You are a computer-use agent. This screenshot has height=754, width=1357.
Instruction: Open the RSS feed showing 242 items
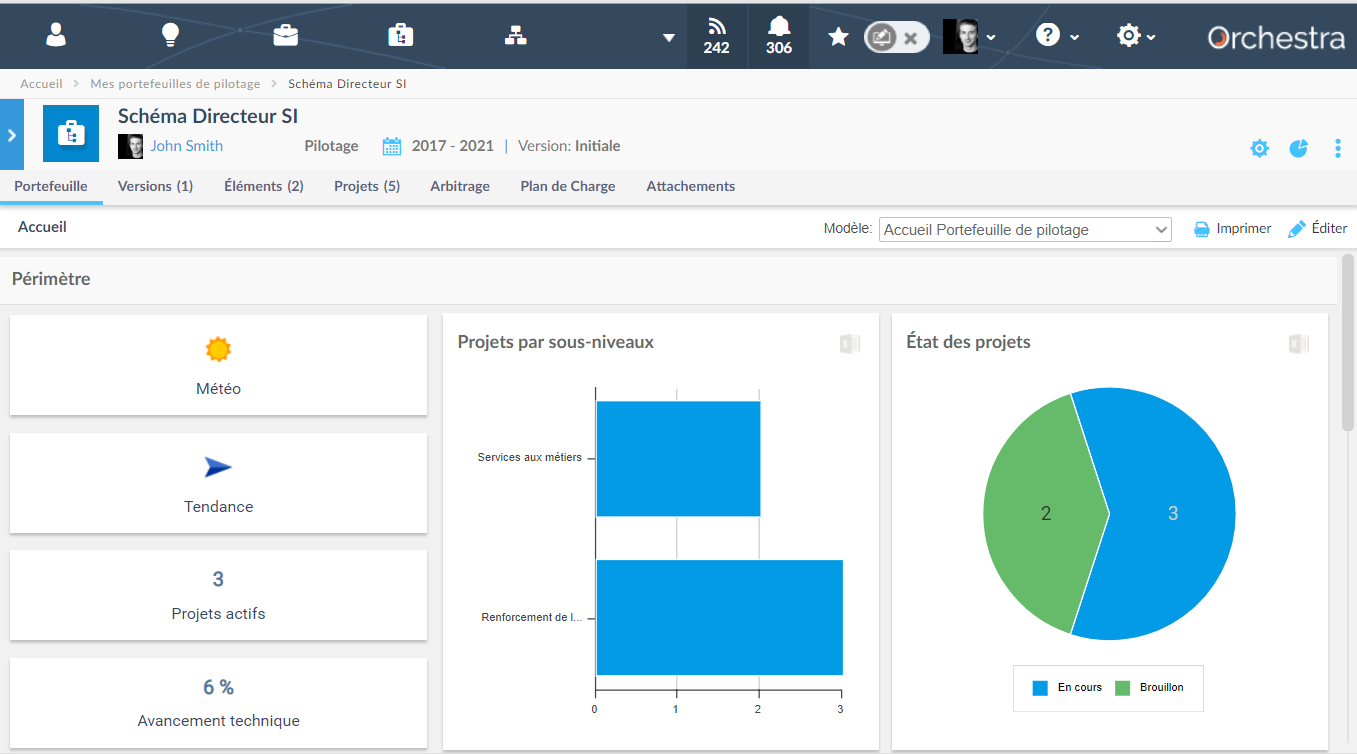click(716, 34)
